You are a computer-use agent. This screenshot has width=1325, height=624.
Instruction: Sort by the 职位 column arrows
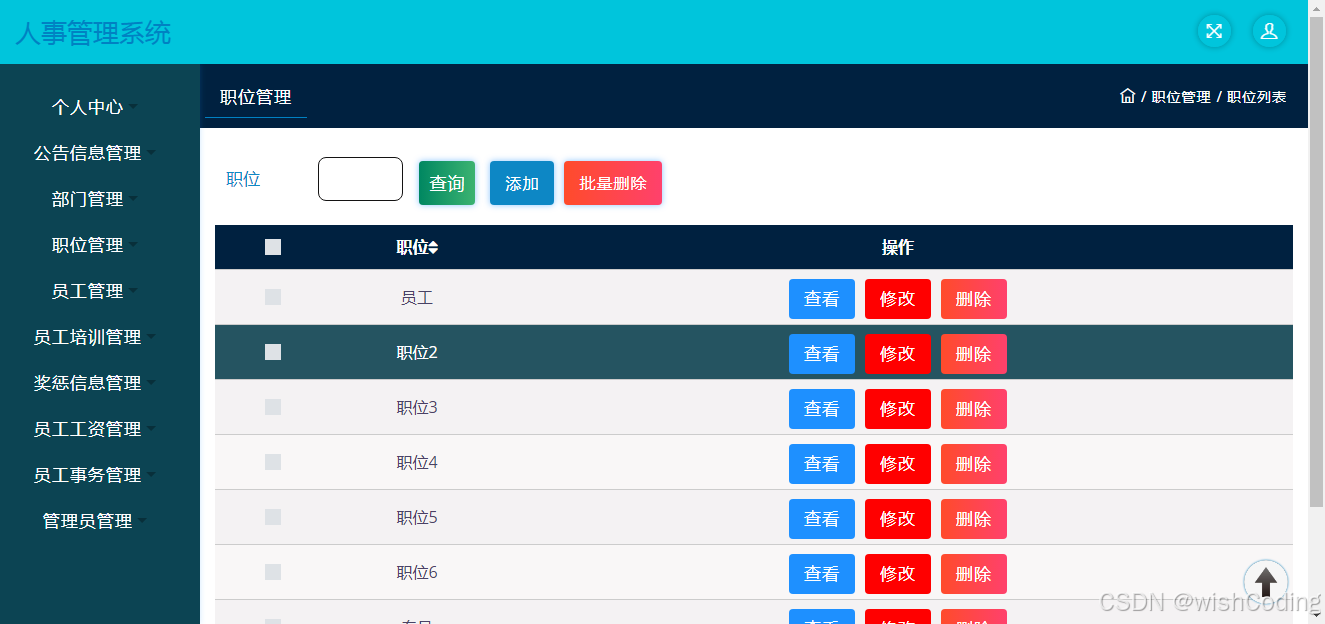(433, 248)
